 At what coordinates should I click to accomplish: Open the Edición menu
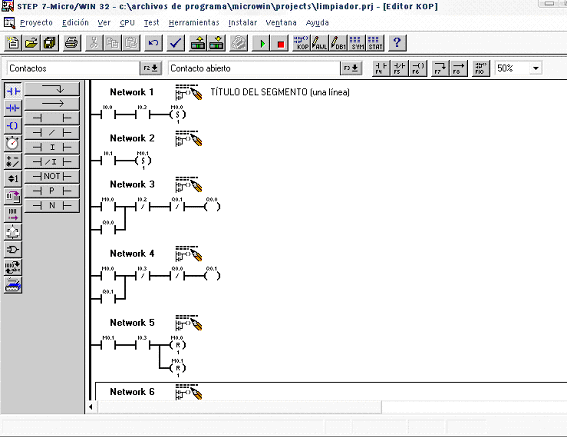(75, 23)
